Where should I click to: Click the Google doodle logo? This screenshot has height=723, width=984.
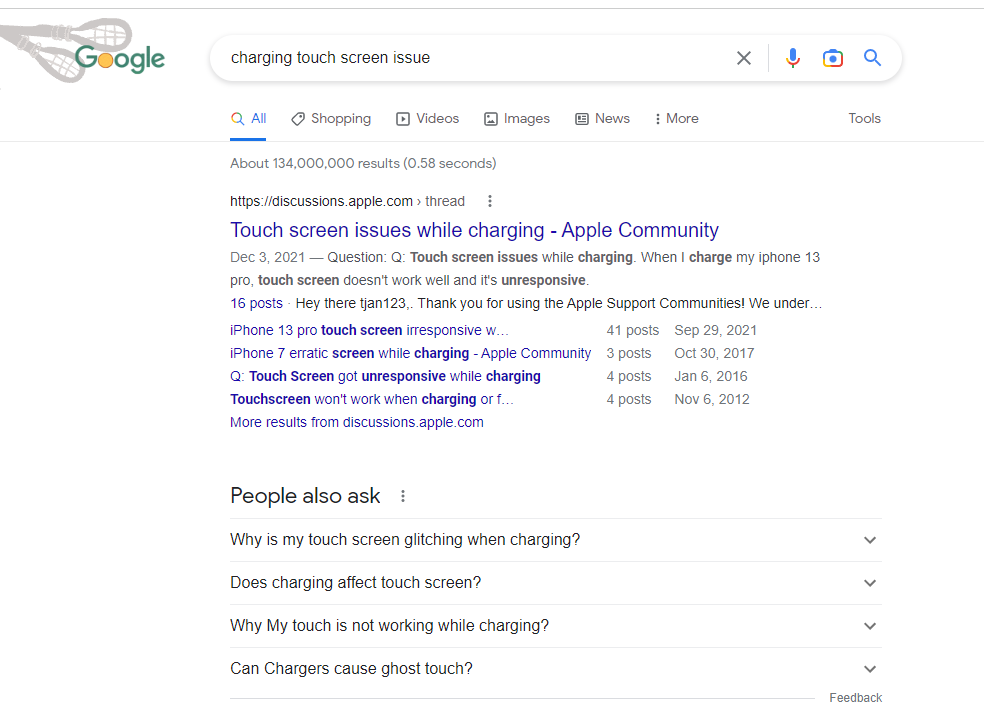pyautogui.click(x=83, y=51)
